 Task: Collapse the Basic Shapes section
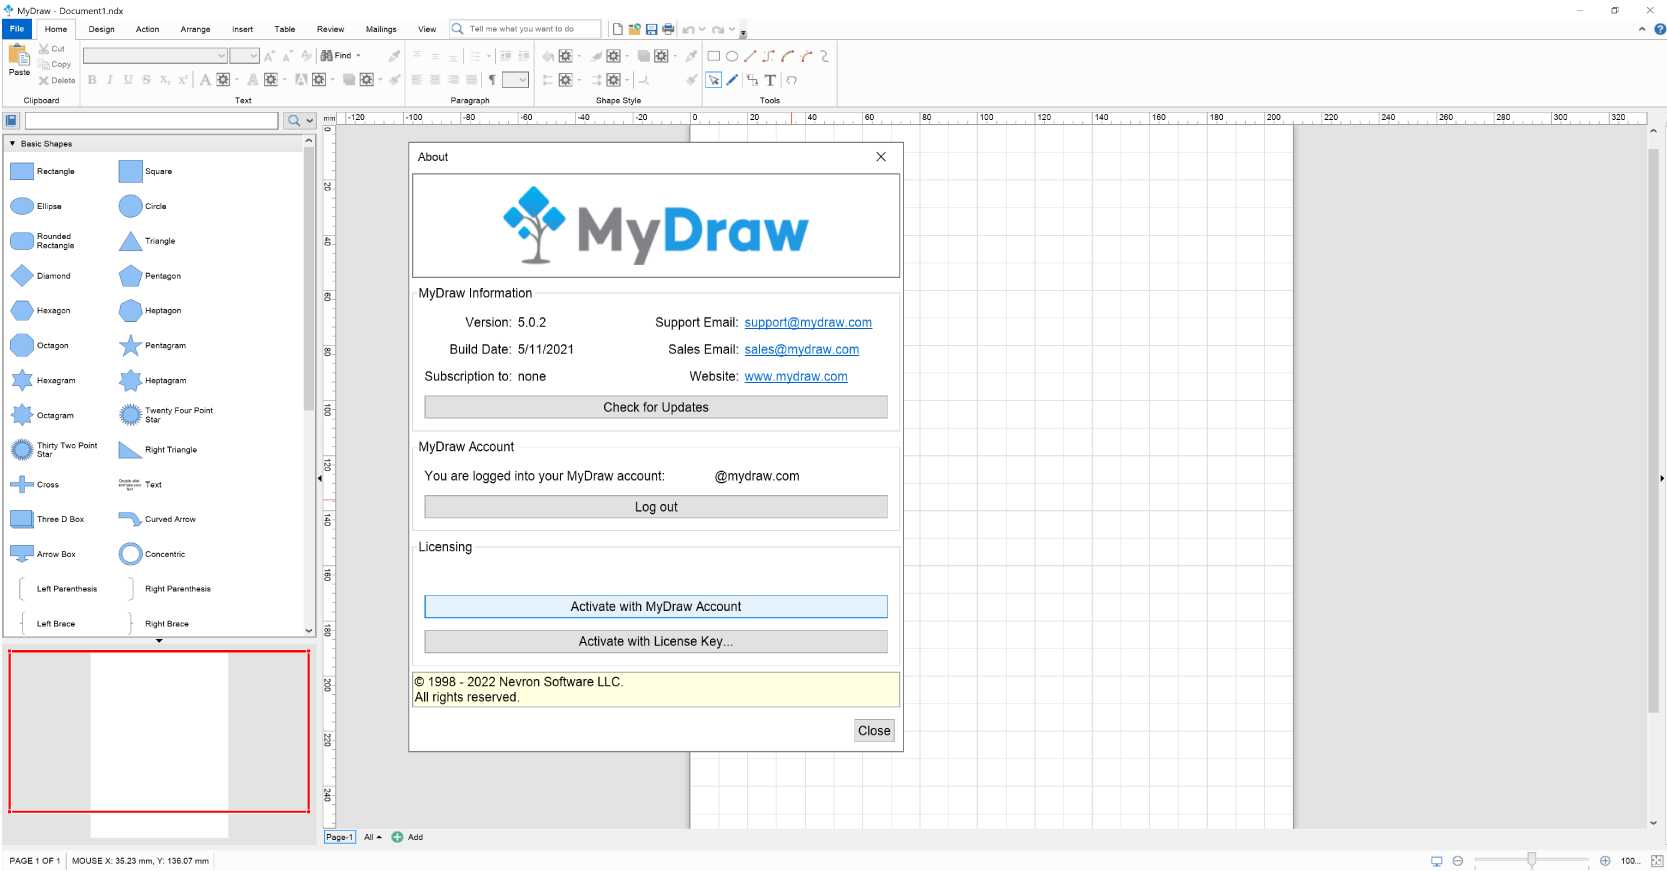[12, 144]
